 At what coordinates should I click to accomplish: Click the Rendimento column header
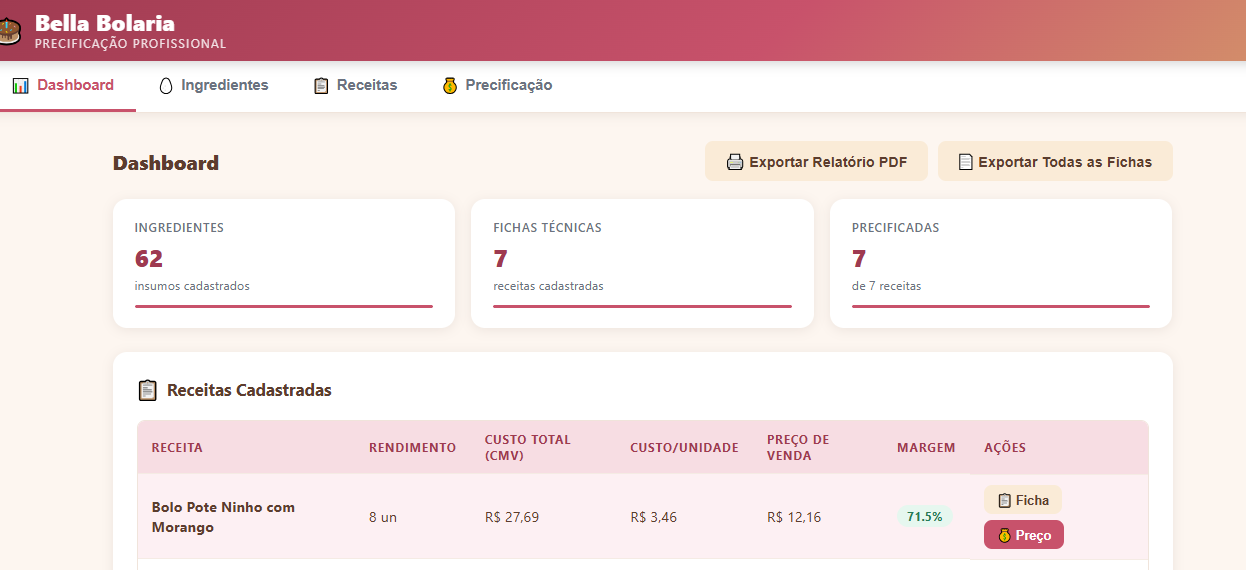[412, 448]
